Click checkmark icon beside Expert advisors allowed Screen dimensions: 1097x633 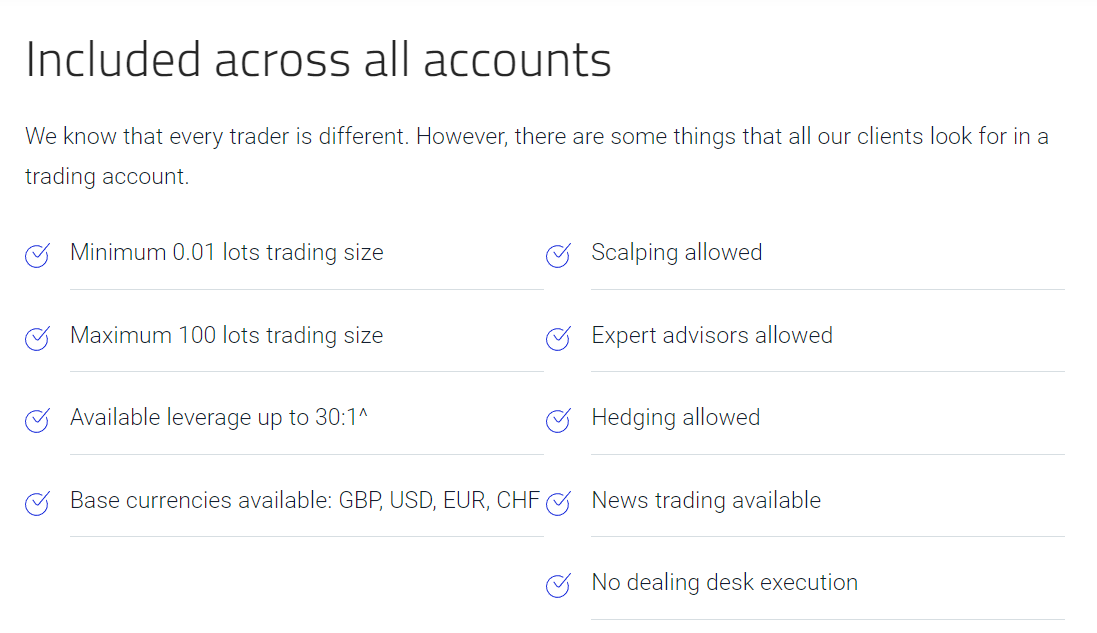[558, 338]
